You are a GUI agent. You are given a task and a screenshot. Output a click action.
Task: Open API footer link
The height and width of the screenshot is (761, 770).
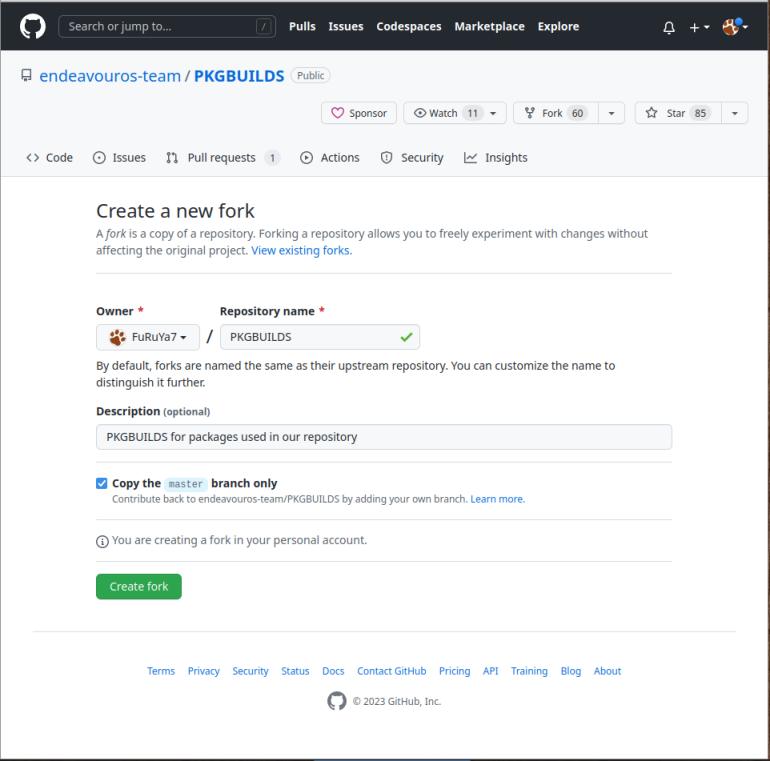click(x=490, y=671)
